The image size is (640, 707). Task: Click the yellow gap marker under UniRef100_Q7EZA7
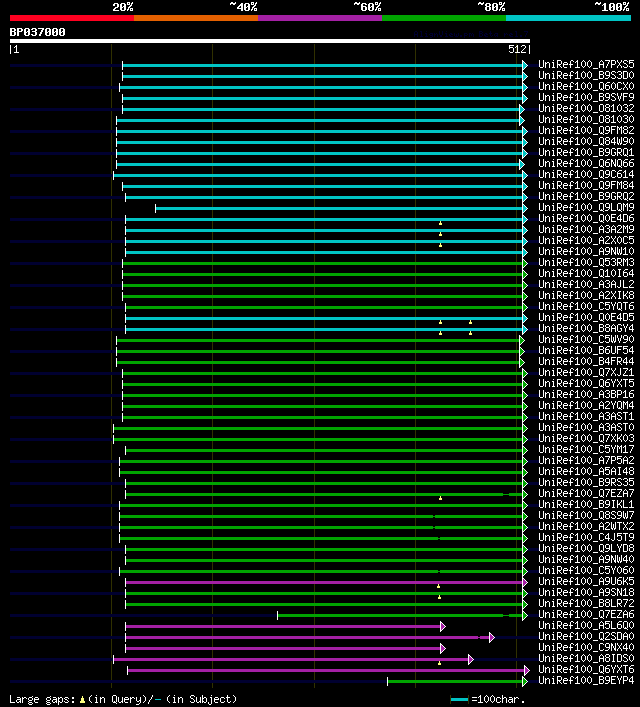point(441,498)
